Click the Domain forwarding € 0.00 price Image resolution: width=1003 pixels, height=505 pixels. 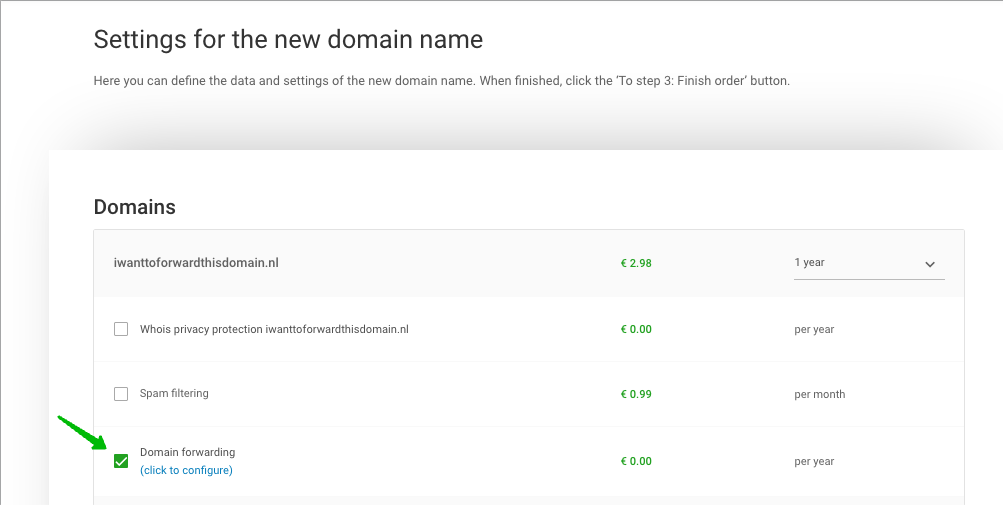coord(636,461)
